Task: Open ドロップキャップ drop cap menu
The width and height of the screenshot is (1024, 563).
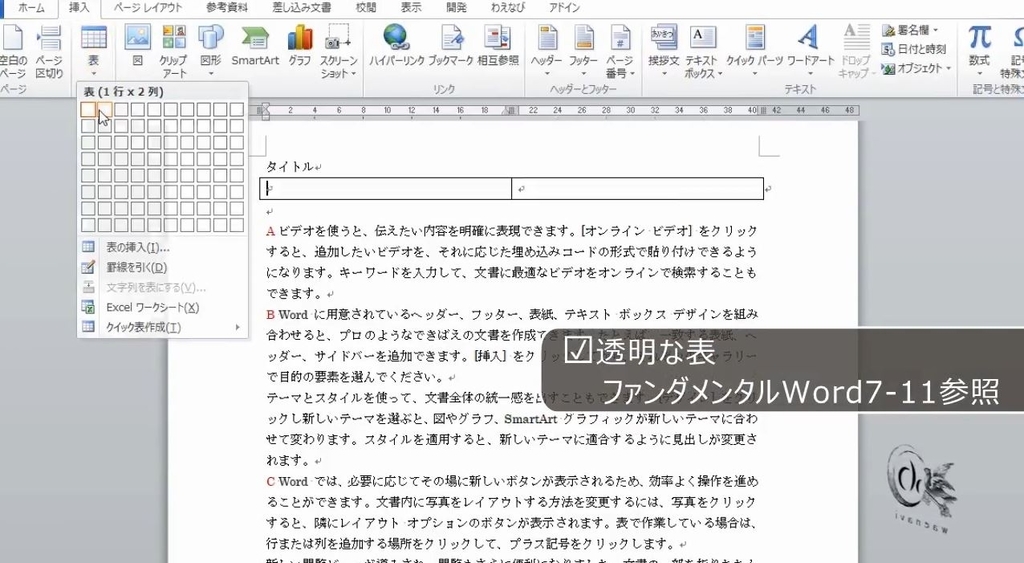Action: 856,51
